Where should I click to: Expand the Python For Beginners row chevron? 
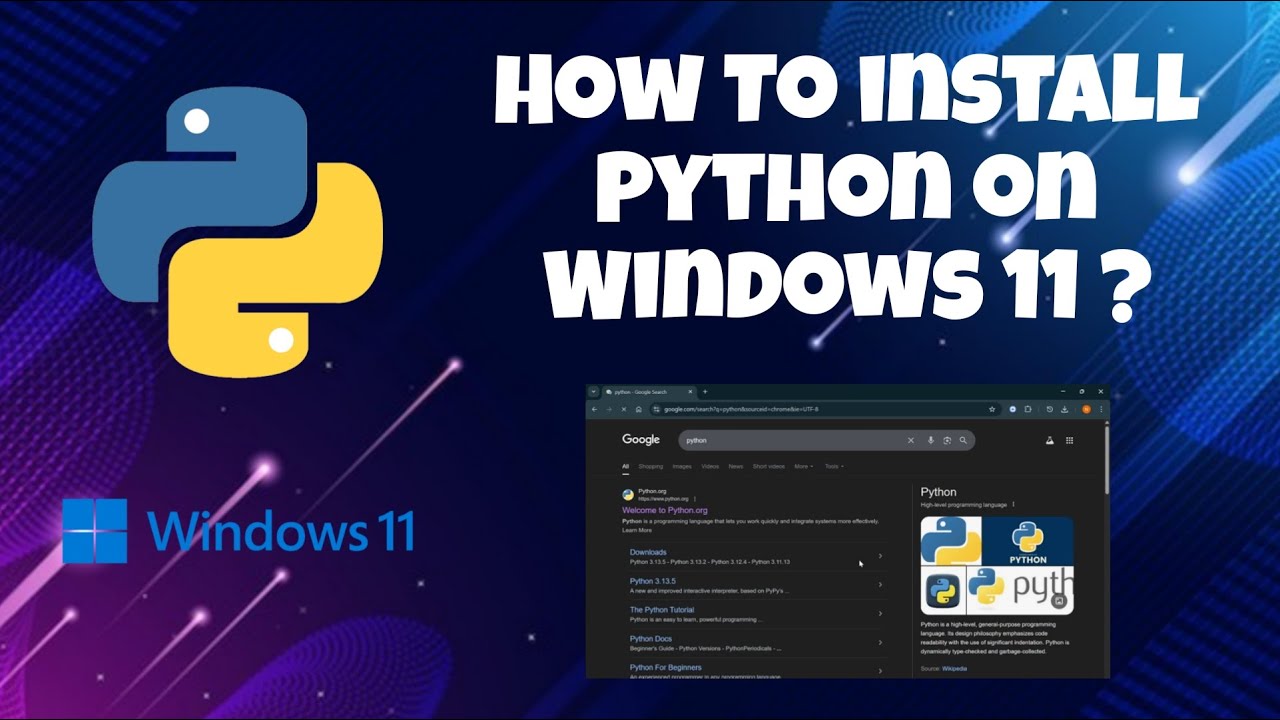point(880,671)
